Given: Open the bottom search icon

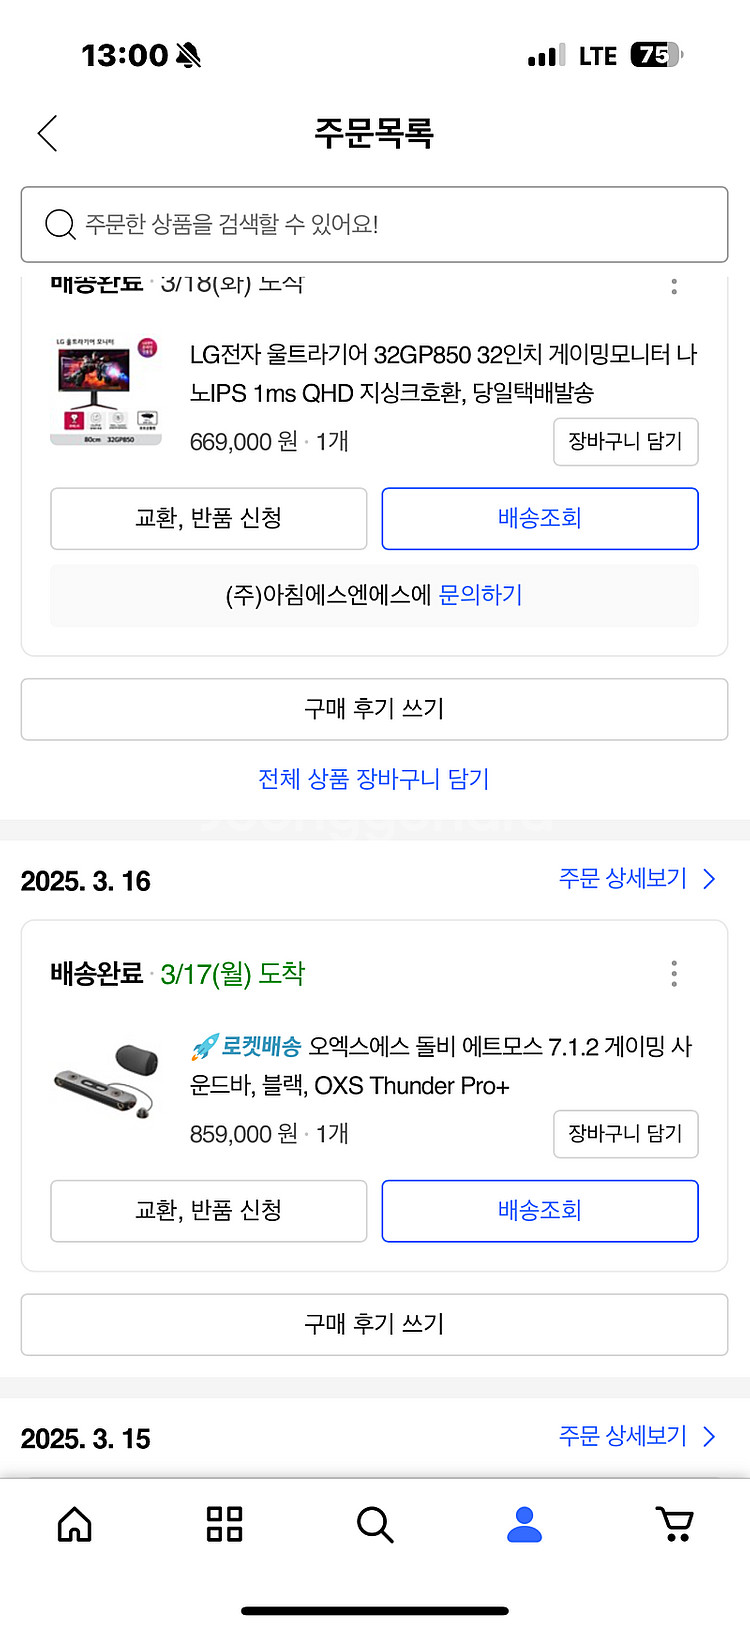Looking at the screenshot, I should (375, 1524).
